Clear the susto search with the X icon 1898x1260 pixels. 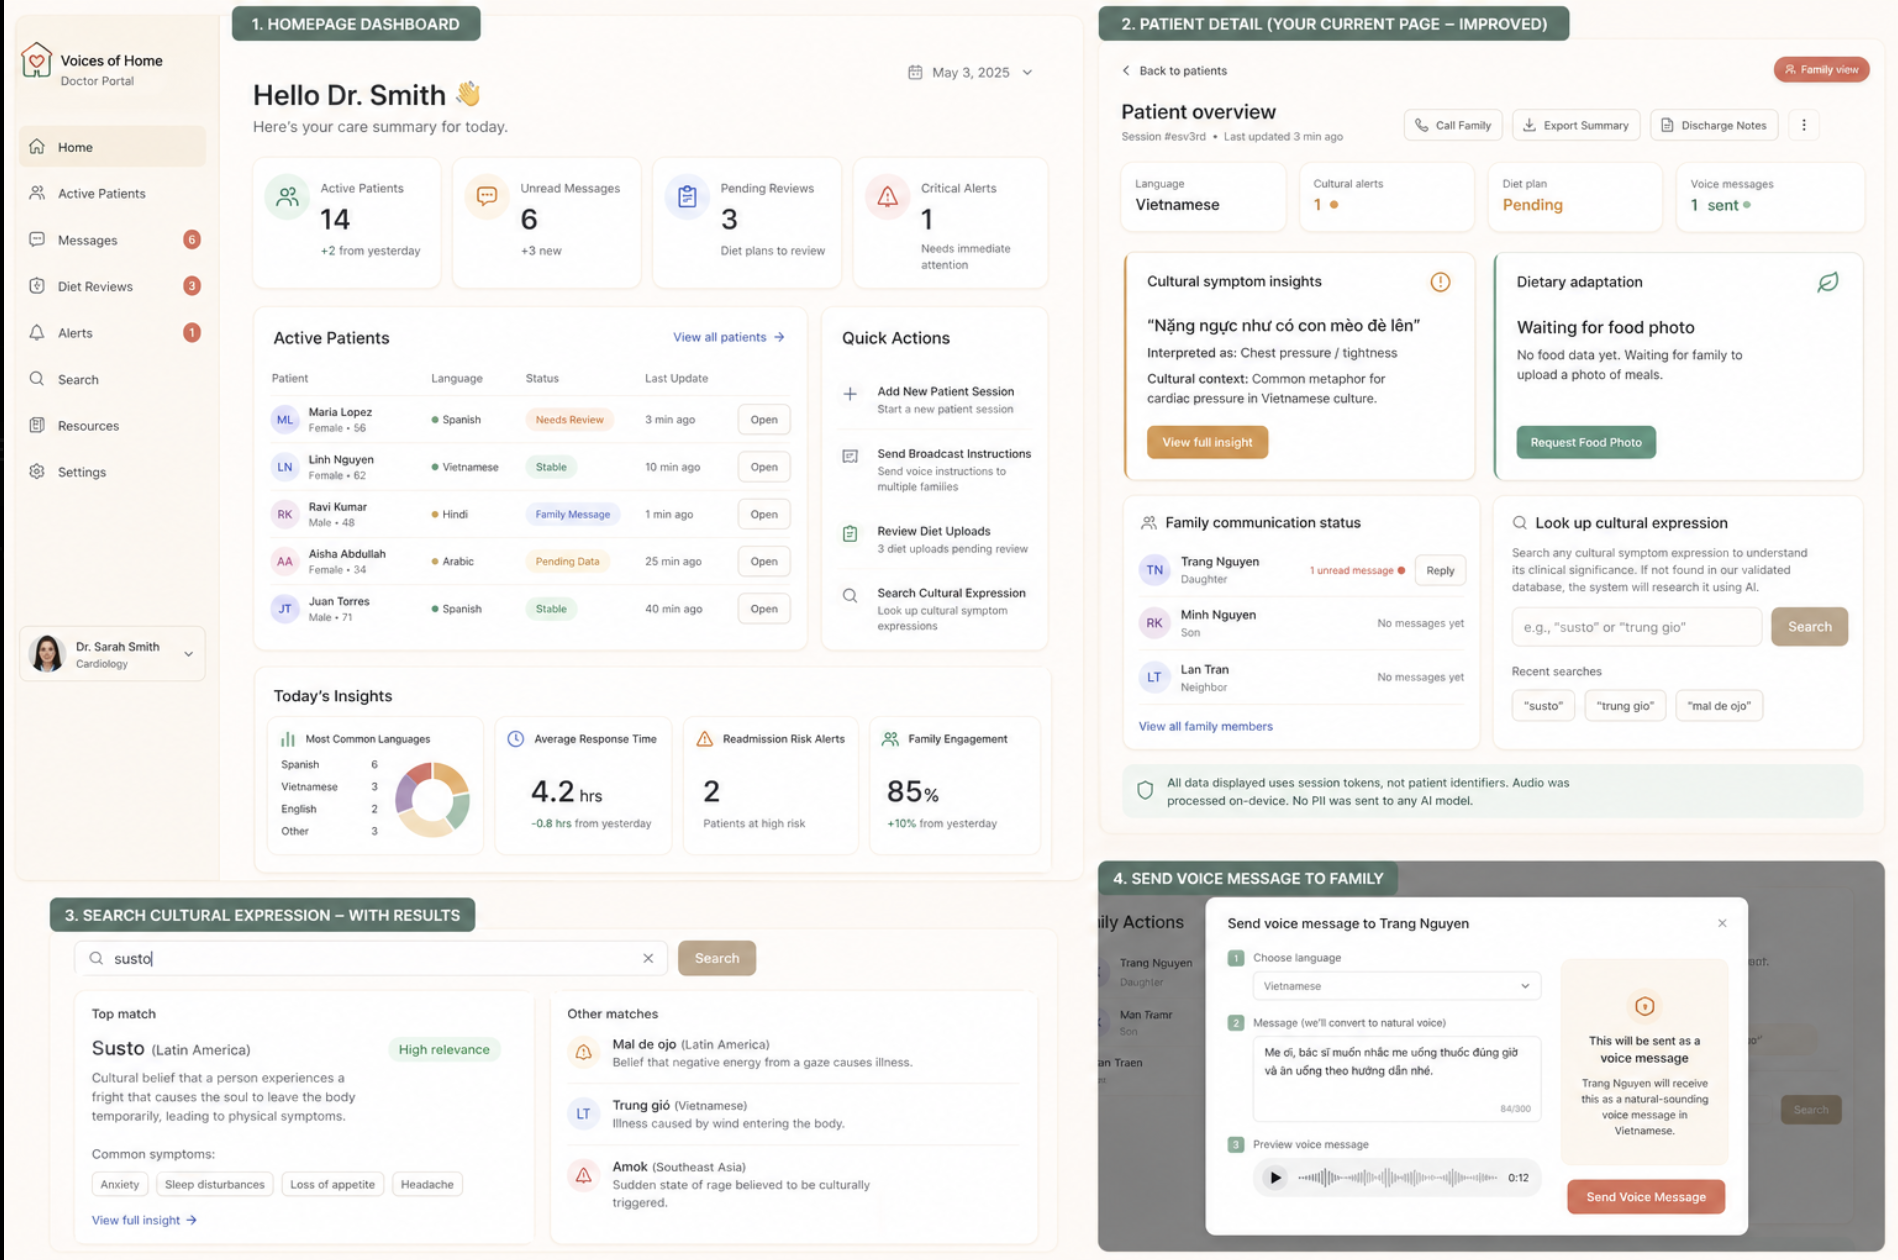tap(648, 958)
